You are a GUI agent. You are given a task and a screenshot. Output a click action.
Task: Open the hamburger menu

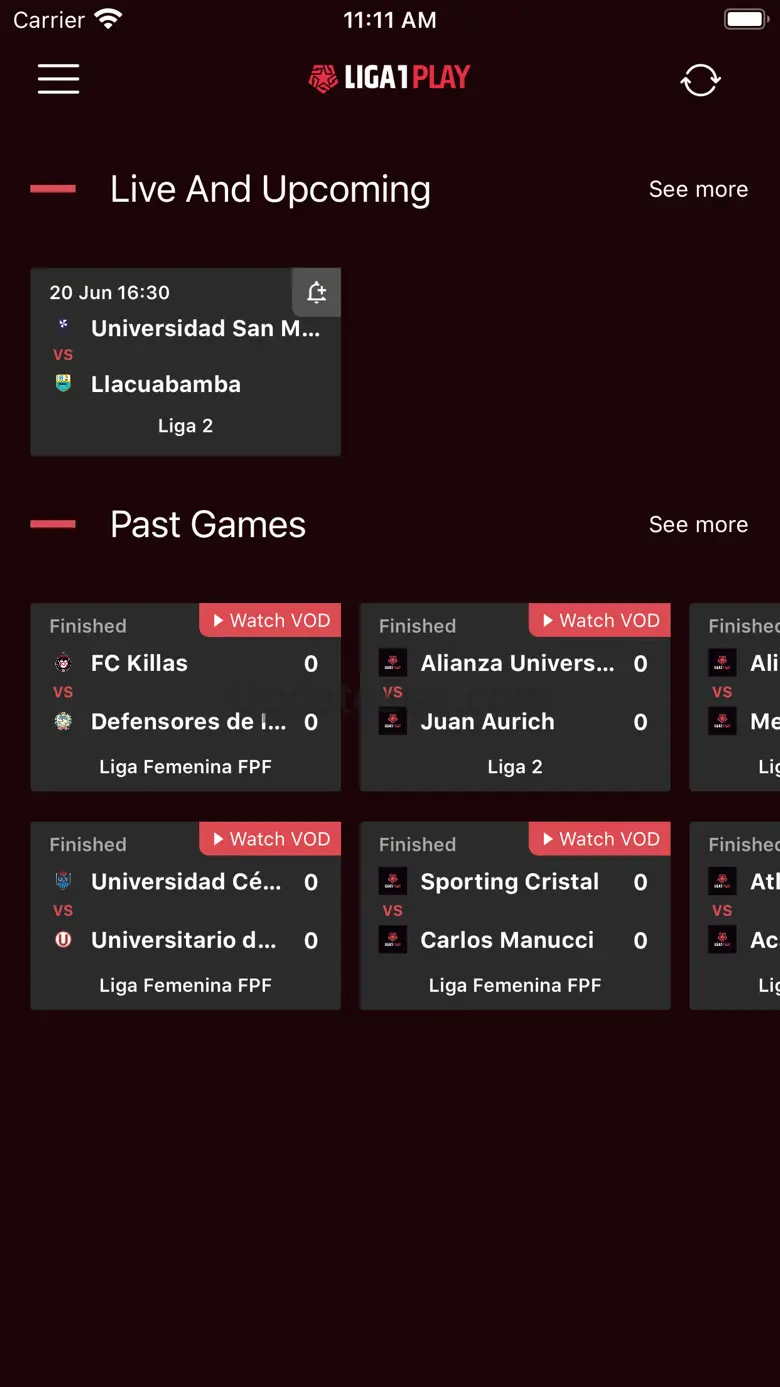click(58, 79)
